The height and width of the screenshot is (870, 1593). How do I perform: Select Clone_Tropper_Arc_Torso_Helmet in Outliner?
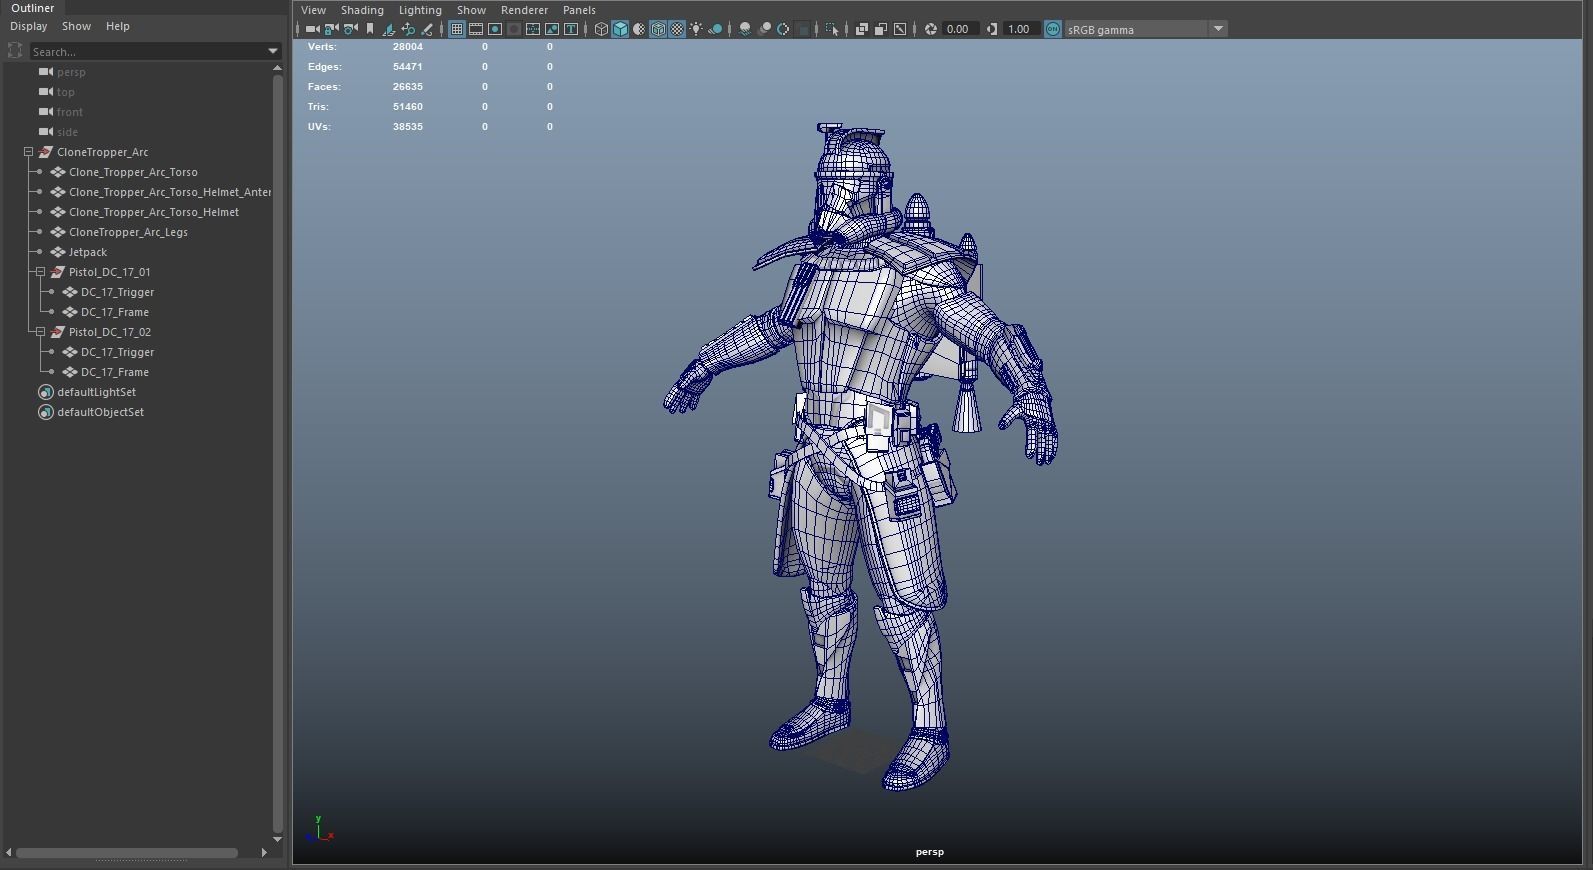point(154,212)
